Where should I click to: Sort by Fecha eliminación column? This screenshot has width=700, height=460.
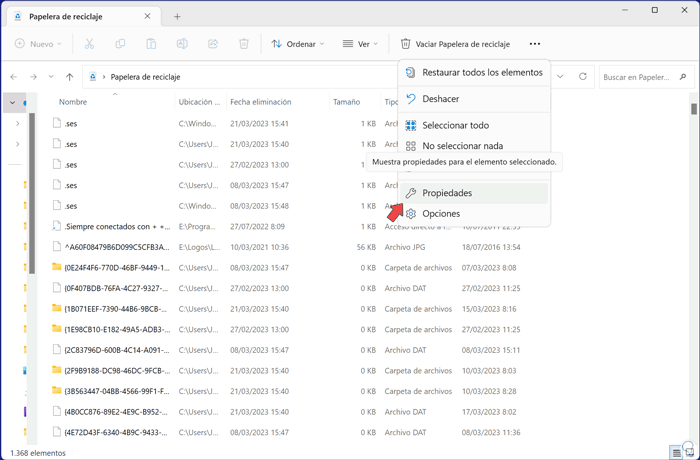[261, 102]
